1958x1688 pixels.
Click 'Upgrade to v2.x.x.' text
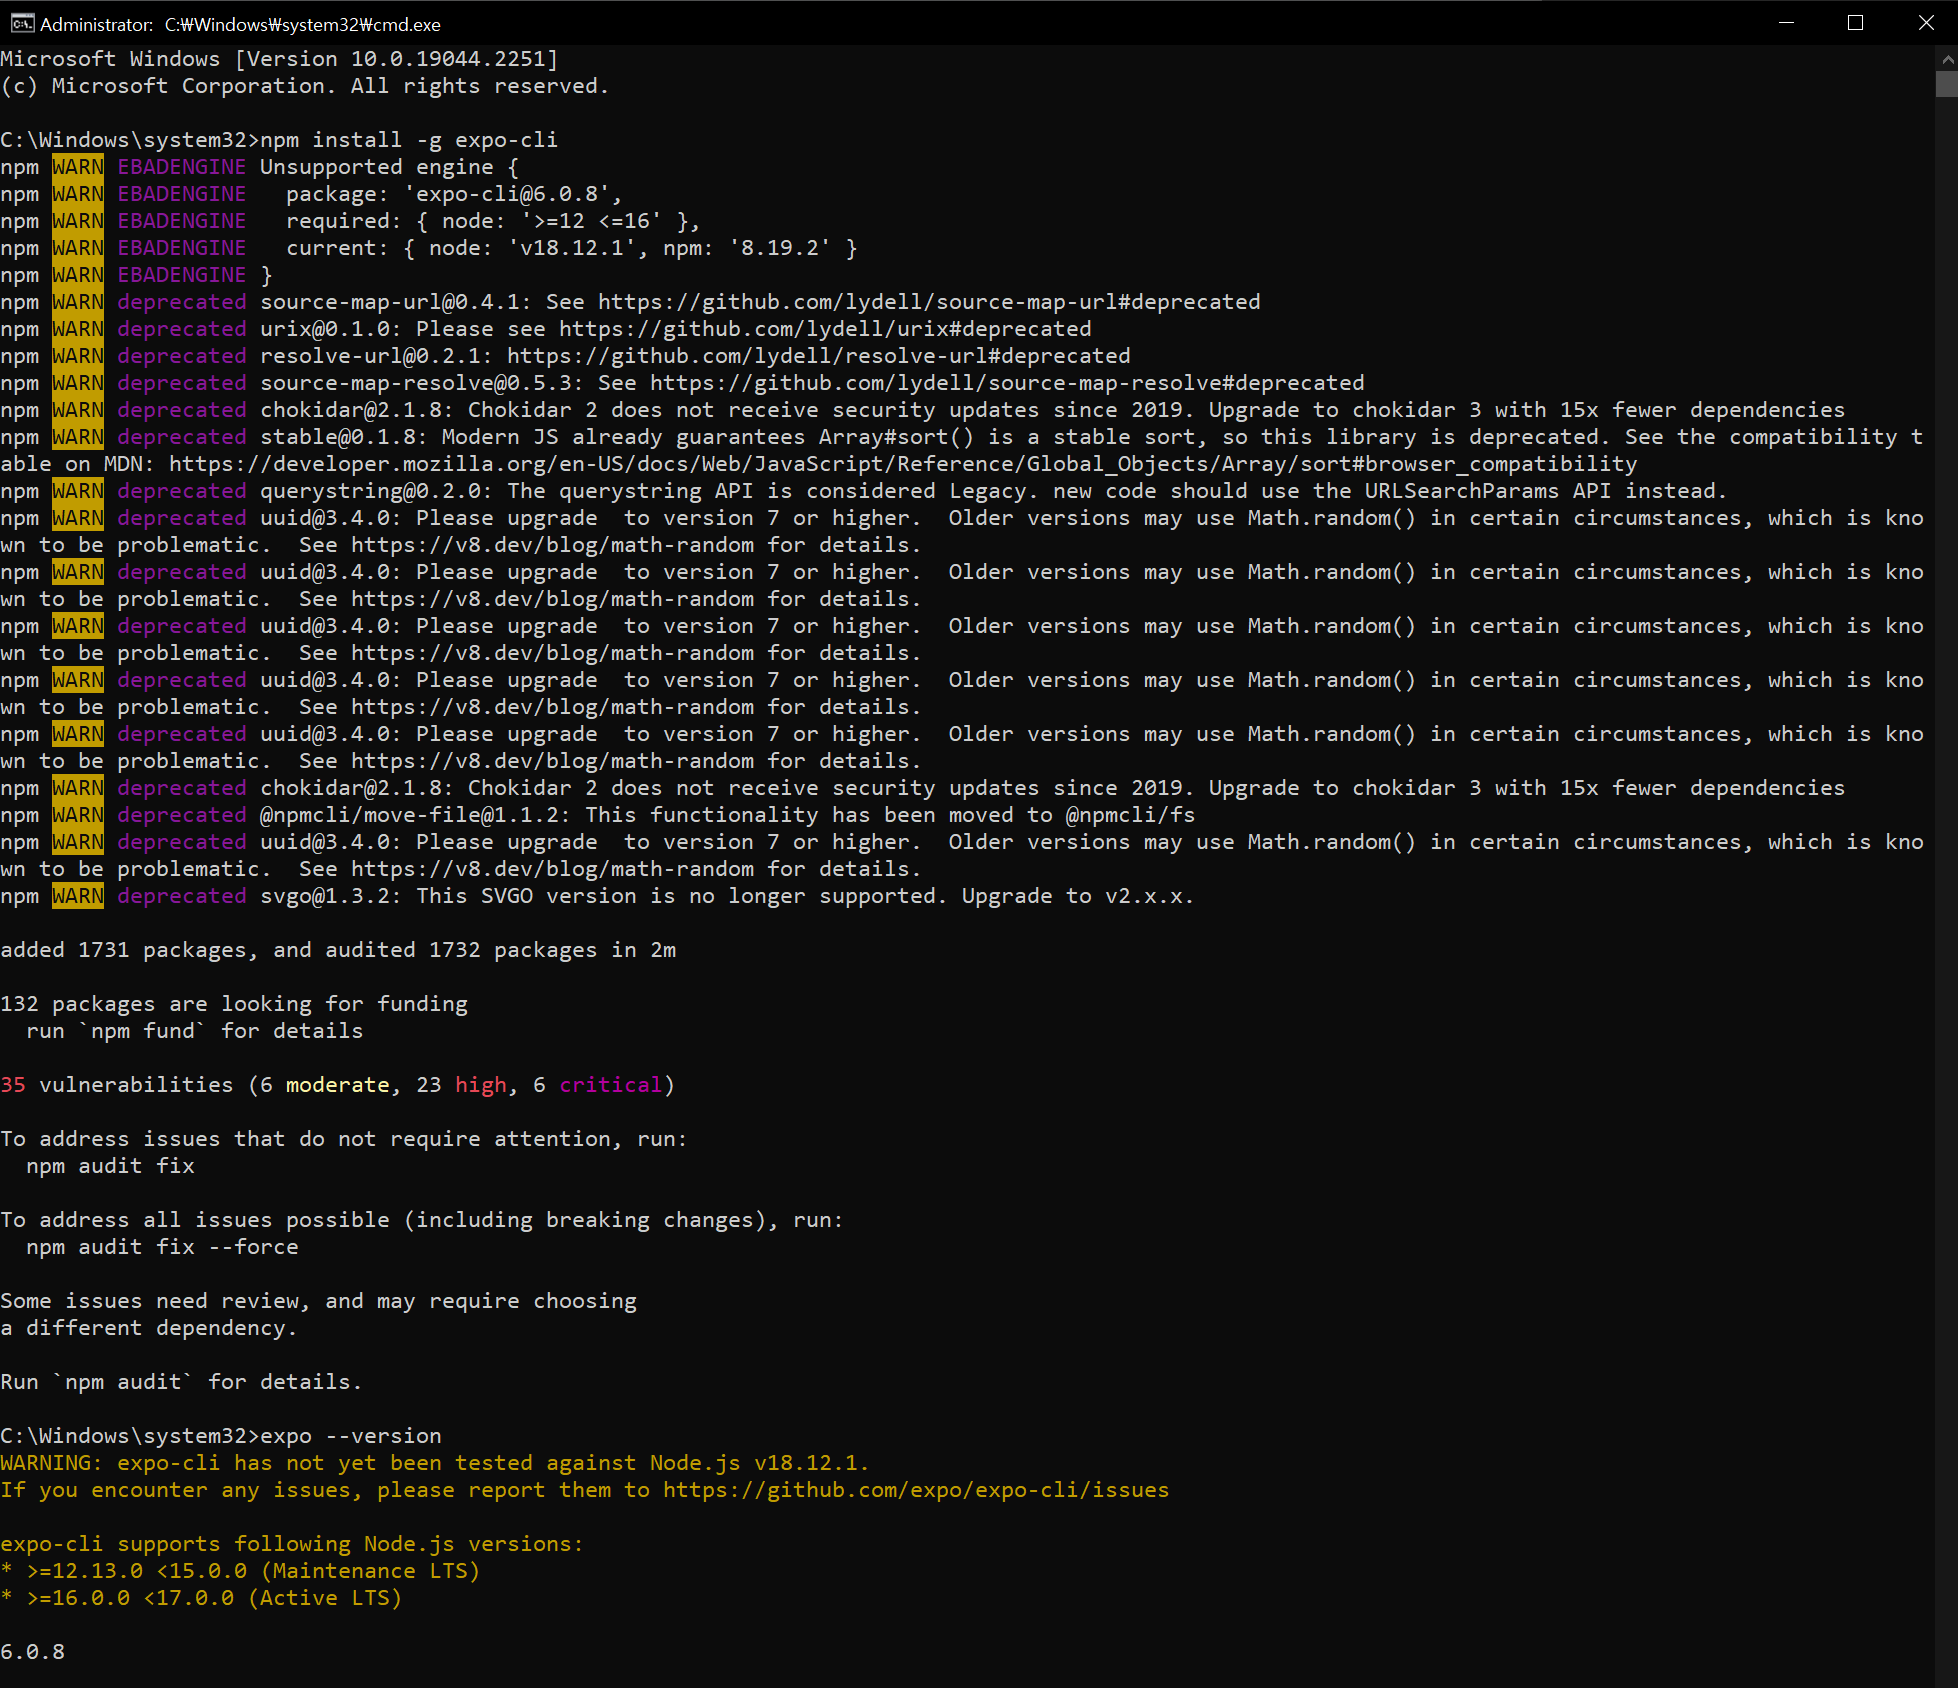[x=1078, y=896]
